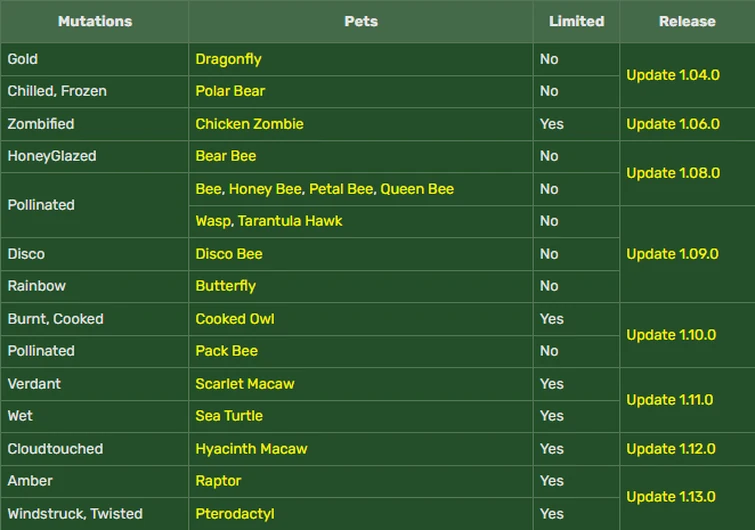
Task: Click the Scarlet Macaw link
Action: [245, 384]
